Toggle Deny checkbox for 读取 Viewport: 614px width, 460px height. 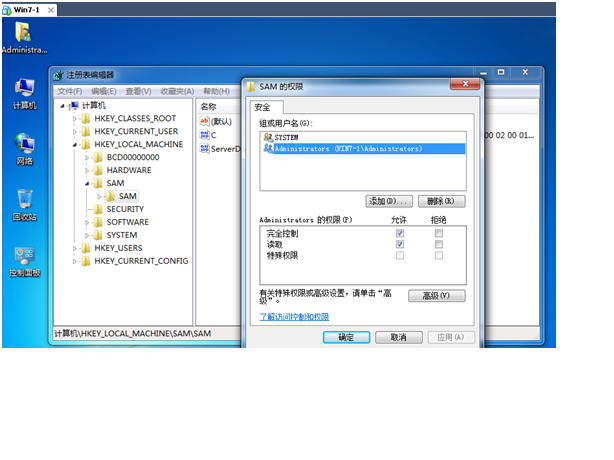[x=439, y=244]
